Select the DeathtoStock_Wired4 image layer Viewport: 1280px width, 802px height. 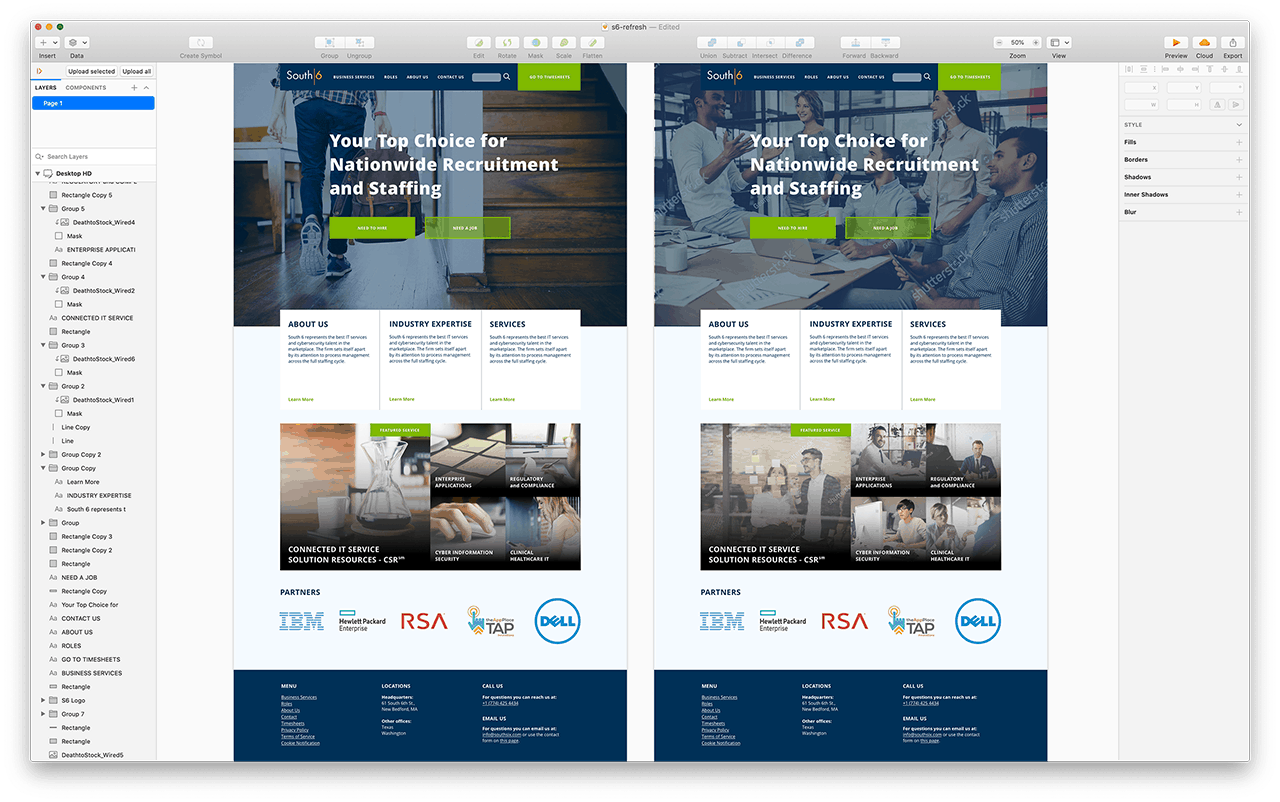tap(94, 222)
